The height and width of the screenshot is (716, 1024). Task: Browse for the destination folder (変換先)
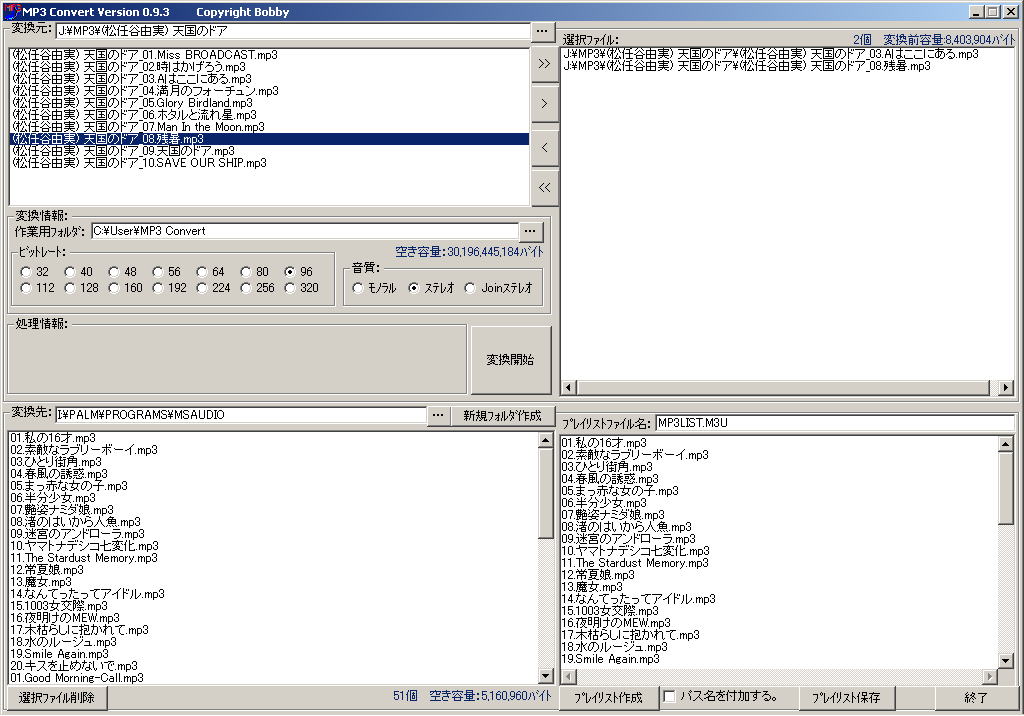pyautogui.click(x=438, y=415)
